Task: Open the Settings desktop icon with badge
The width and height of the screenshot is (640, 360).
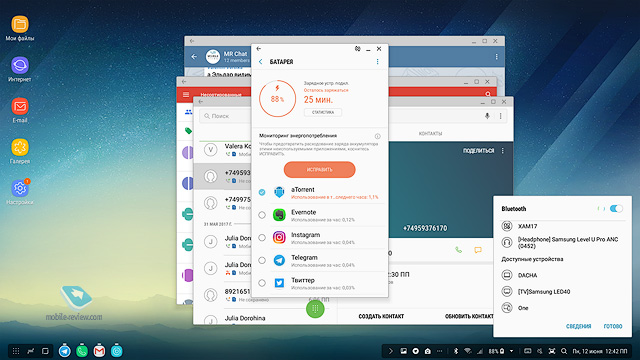Action: click(20, 188)
